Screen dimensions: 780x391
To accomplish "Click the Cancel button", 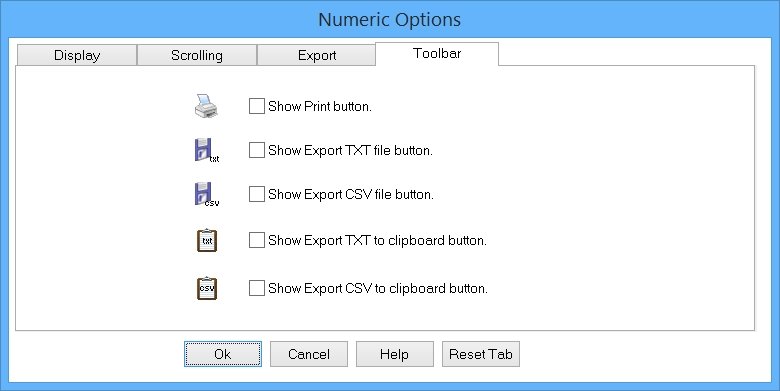I will (x=309, y=354).
